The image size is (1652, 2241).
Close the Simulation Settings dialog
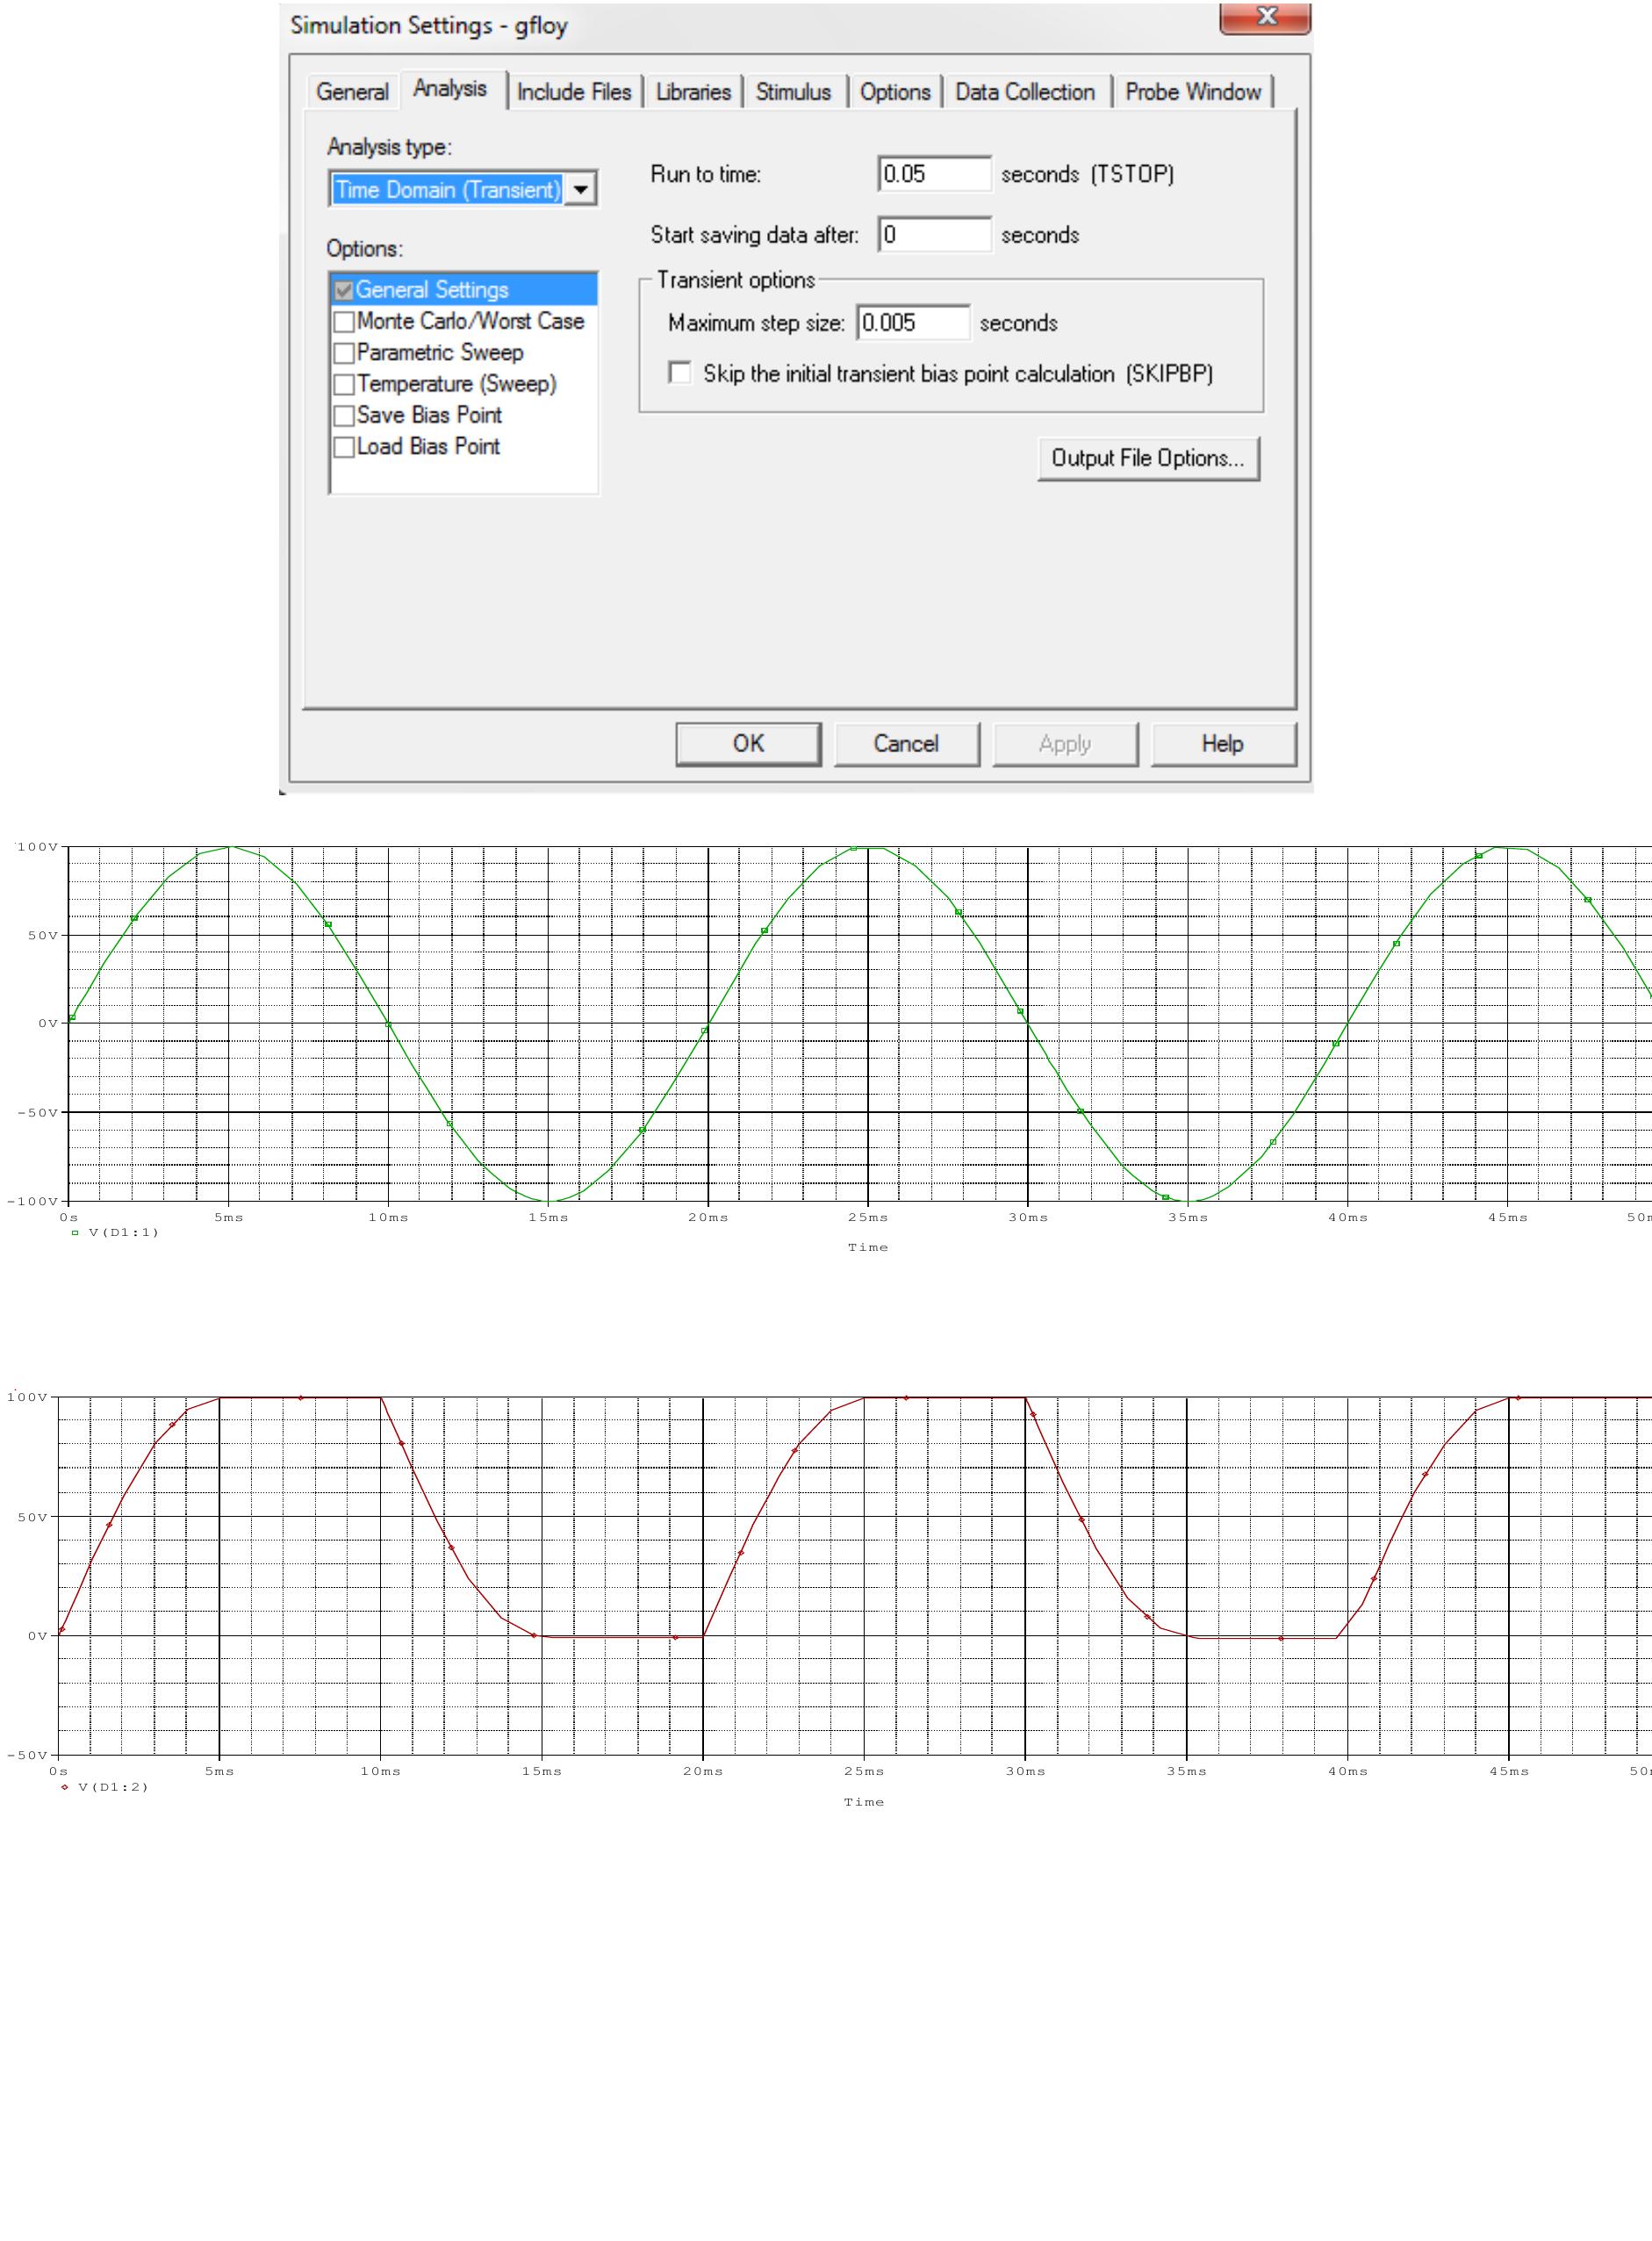coord(1265,17)
